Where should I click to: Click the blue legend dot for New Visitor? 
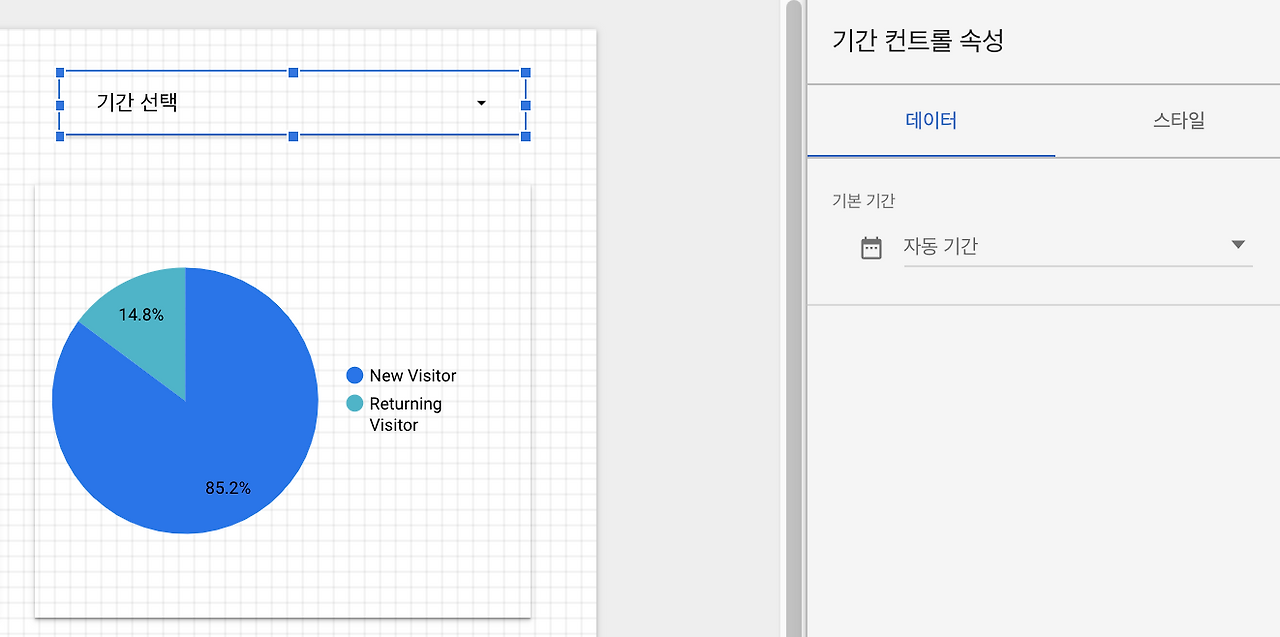tap(352, 375)
